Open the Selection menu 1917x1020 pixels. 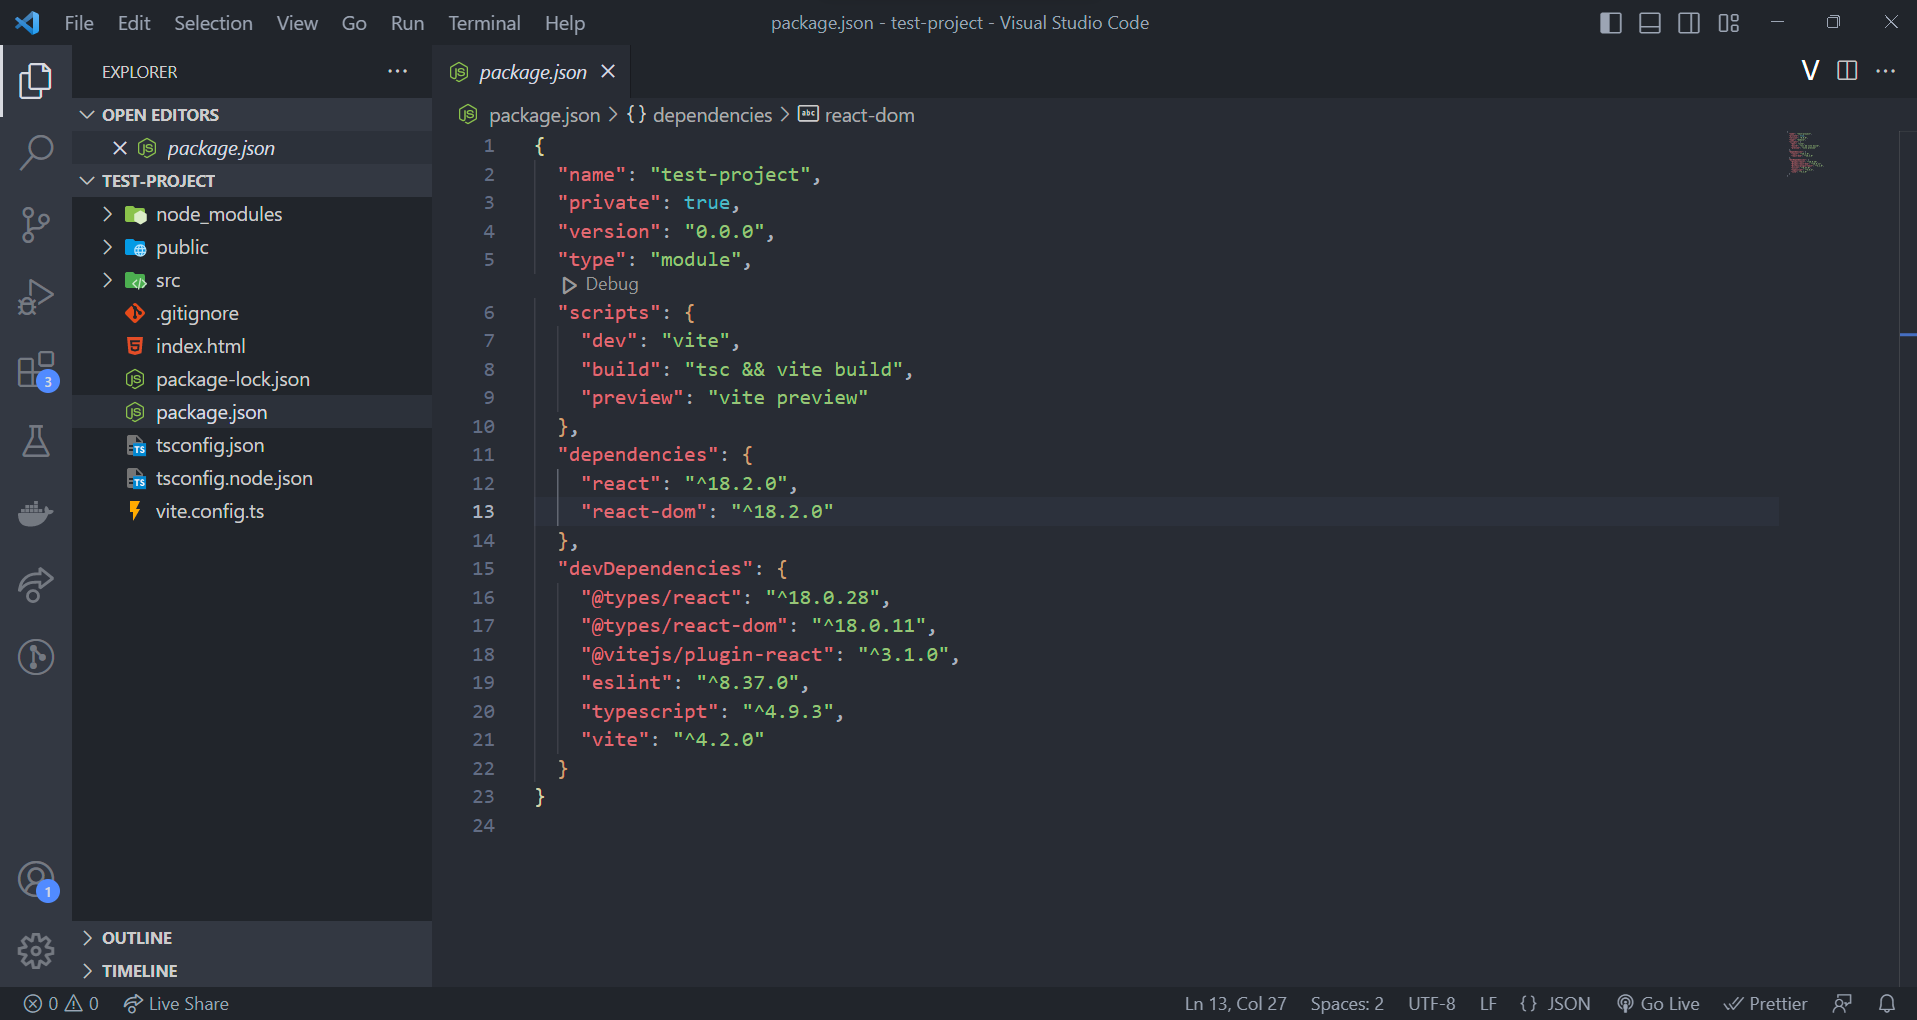point(213,22)
